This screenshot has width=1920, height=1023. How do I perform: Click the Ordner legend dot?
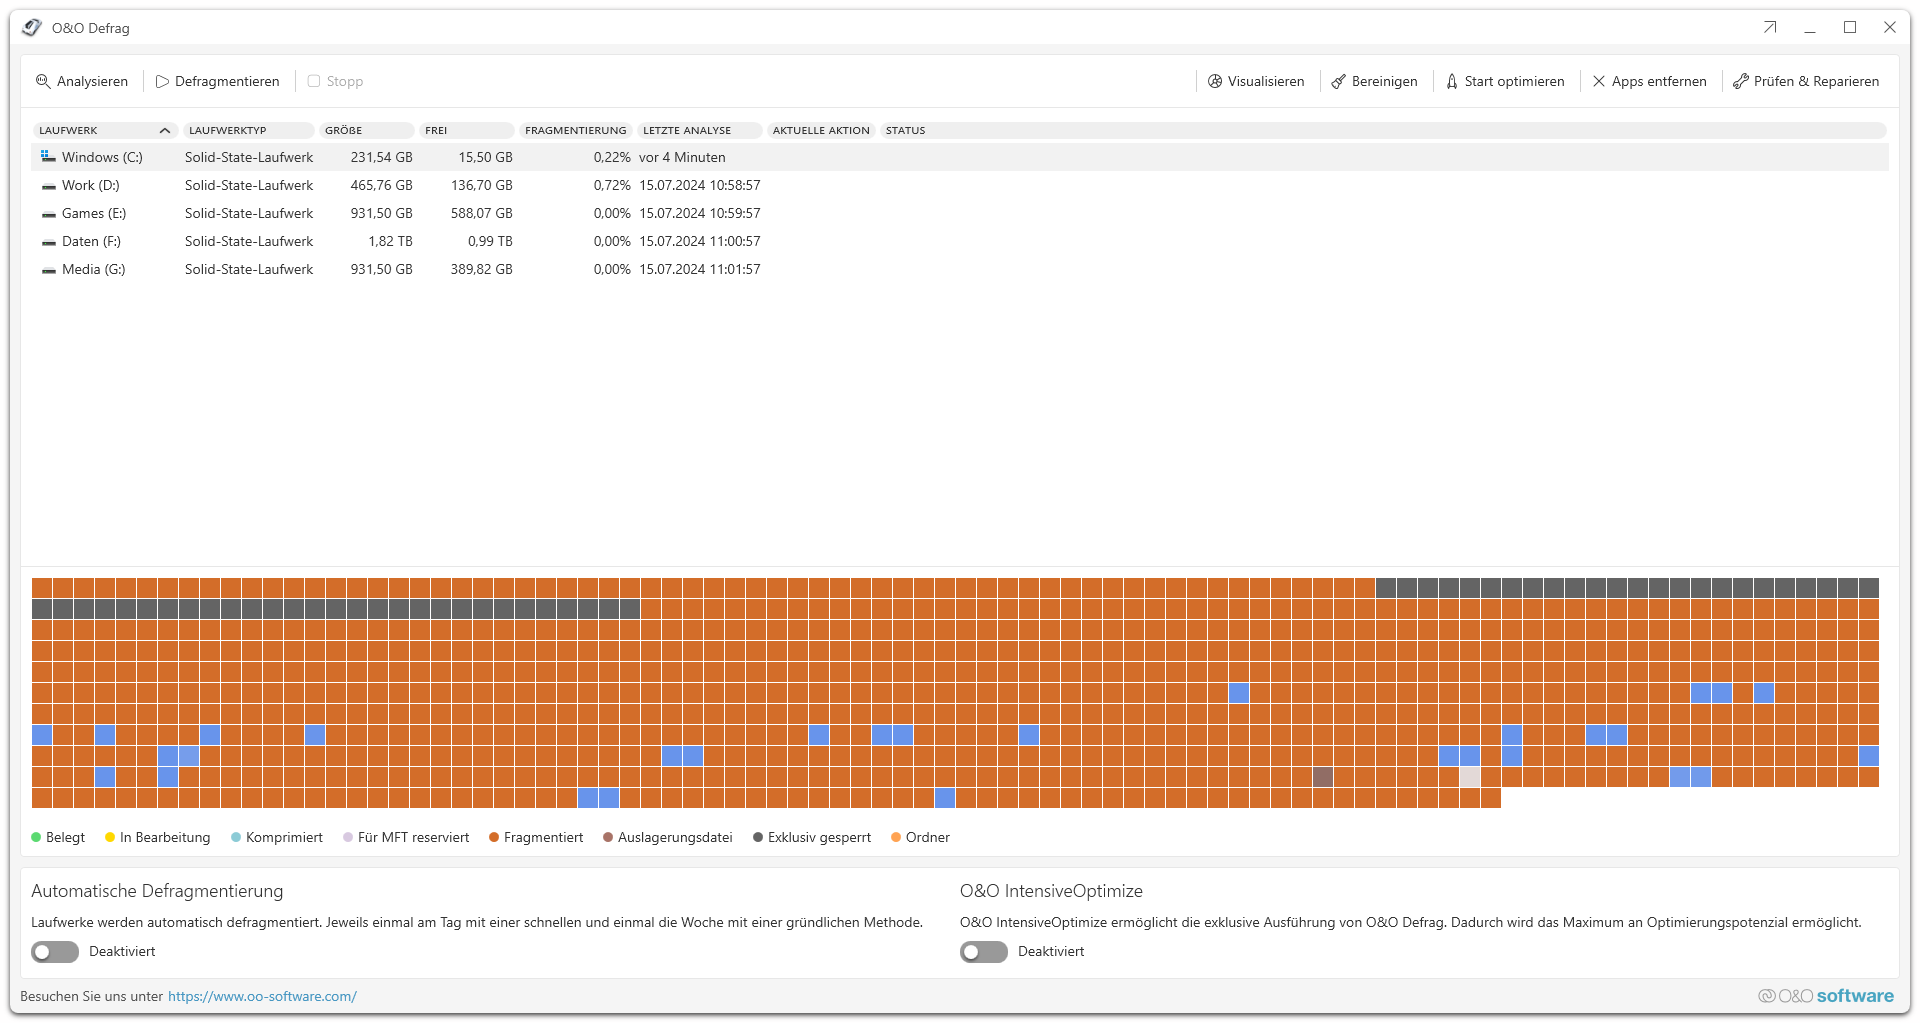coord(896,837)
